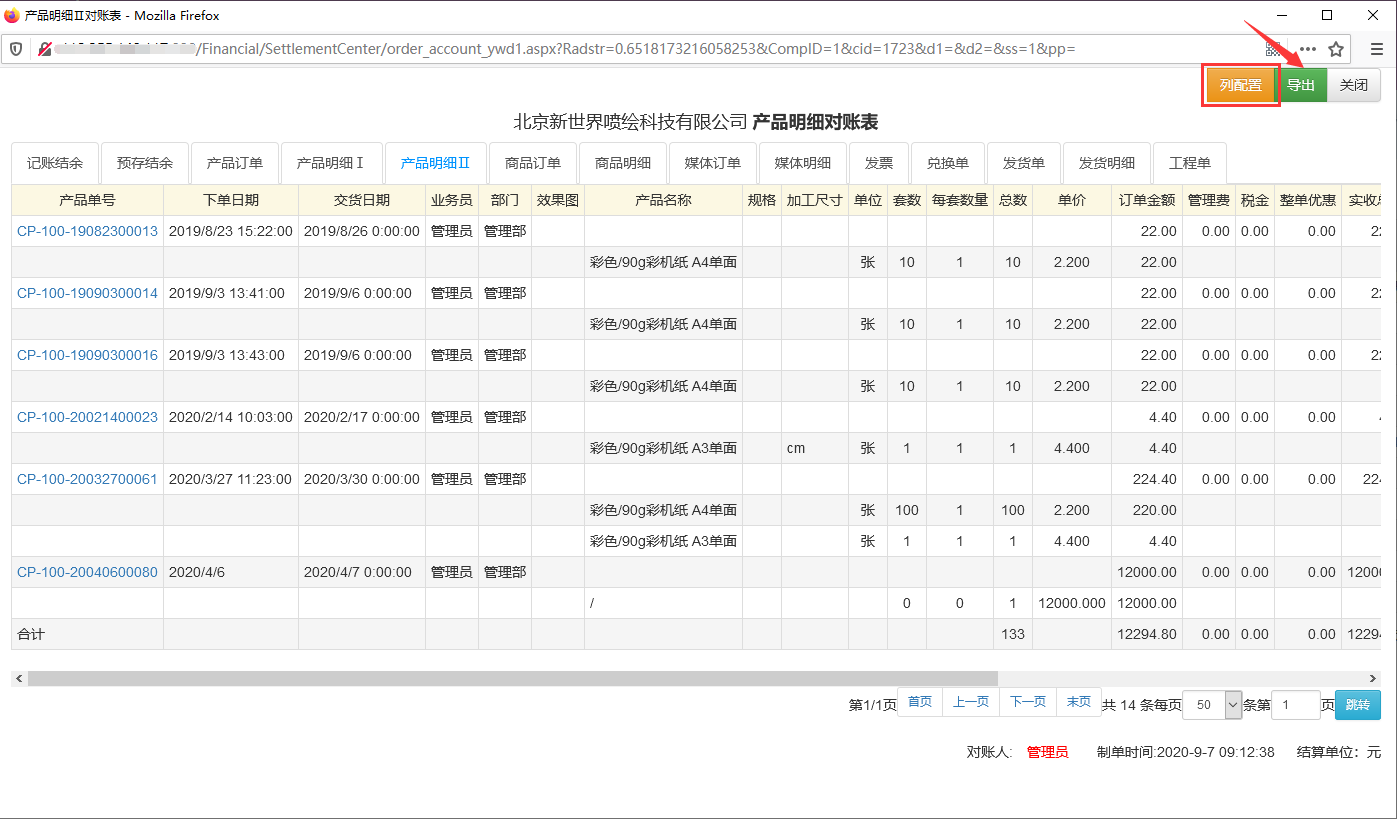Click the 合计 totals row label
The height and width of the screenshot is (820, 1397).
31,634
